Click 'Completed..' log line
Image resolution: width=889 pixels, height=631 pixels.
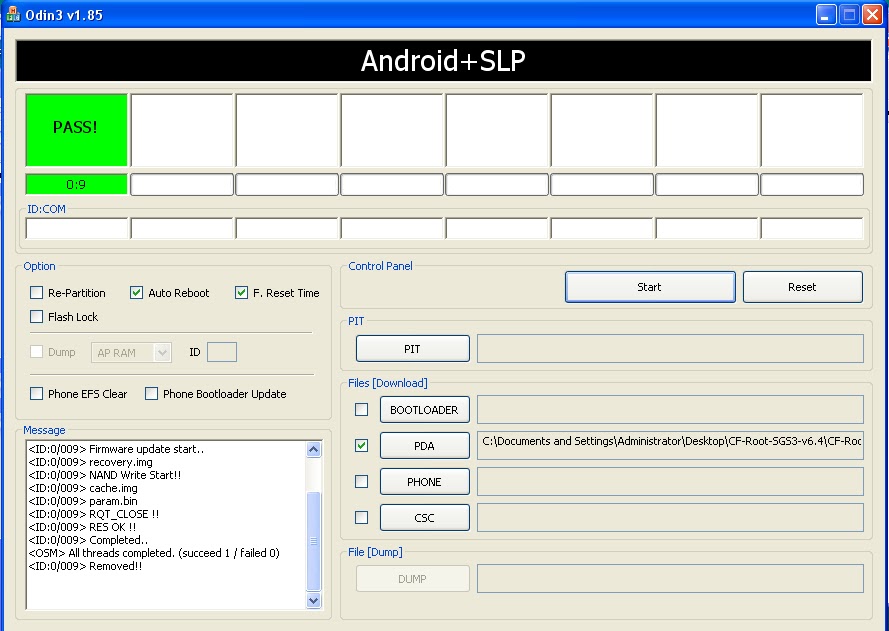coord(88,540)
